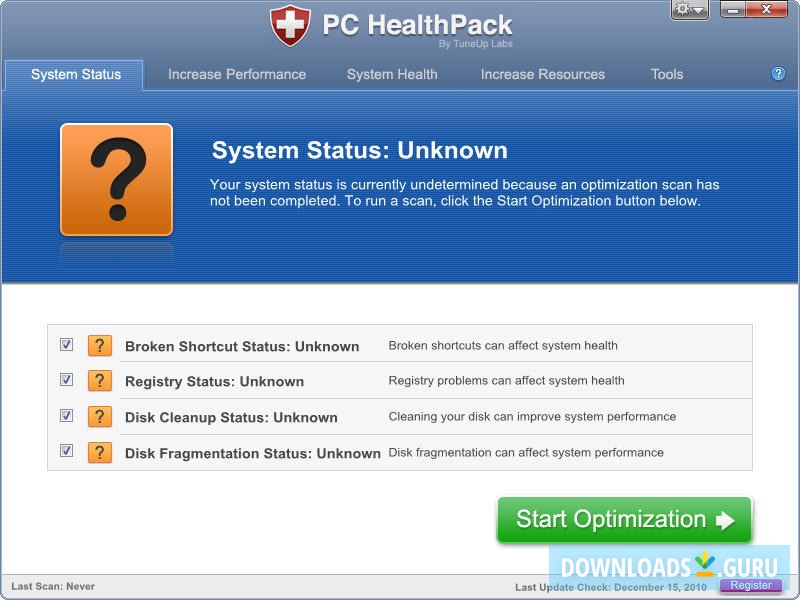Click 'Registry problems can affect system health' text
800x600 pixels.
(x=506, y=381)
